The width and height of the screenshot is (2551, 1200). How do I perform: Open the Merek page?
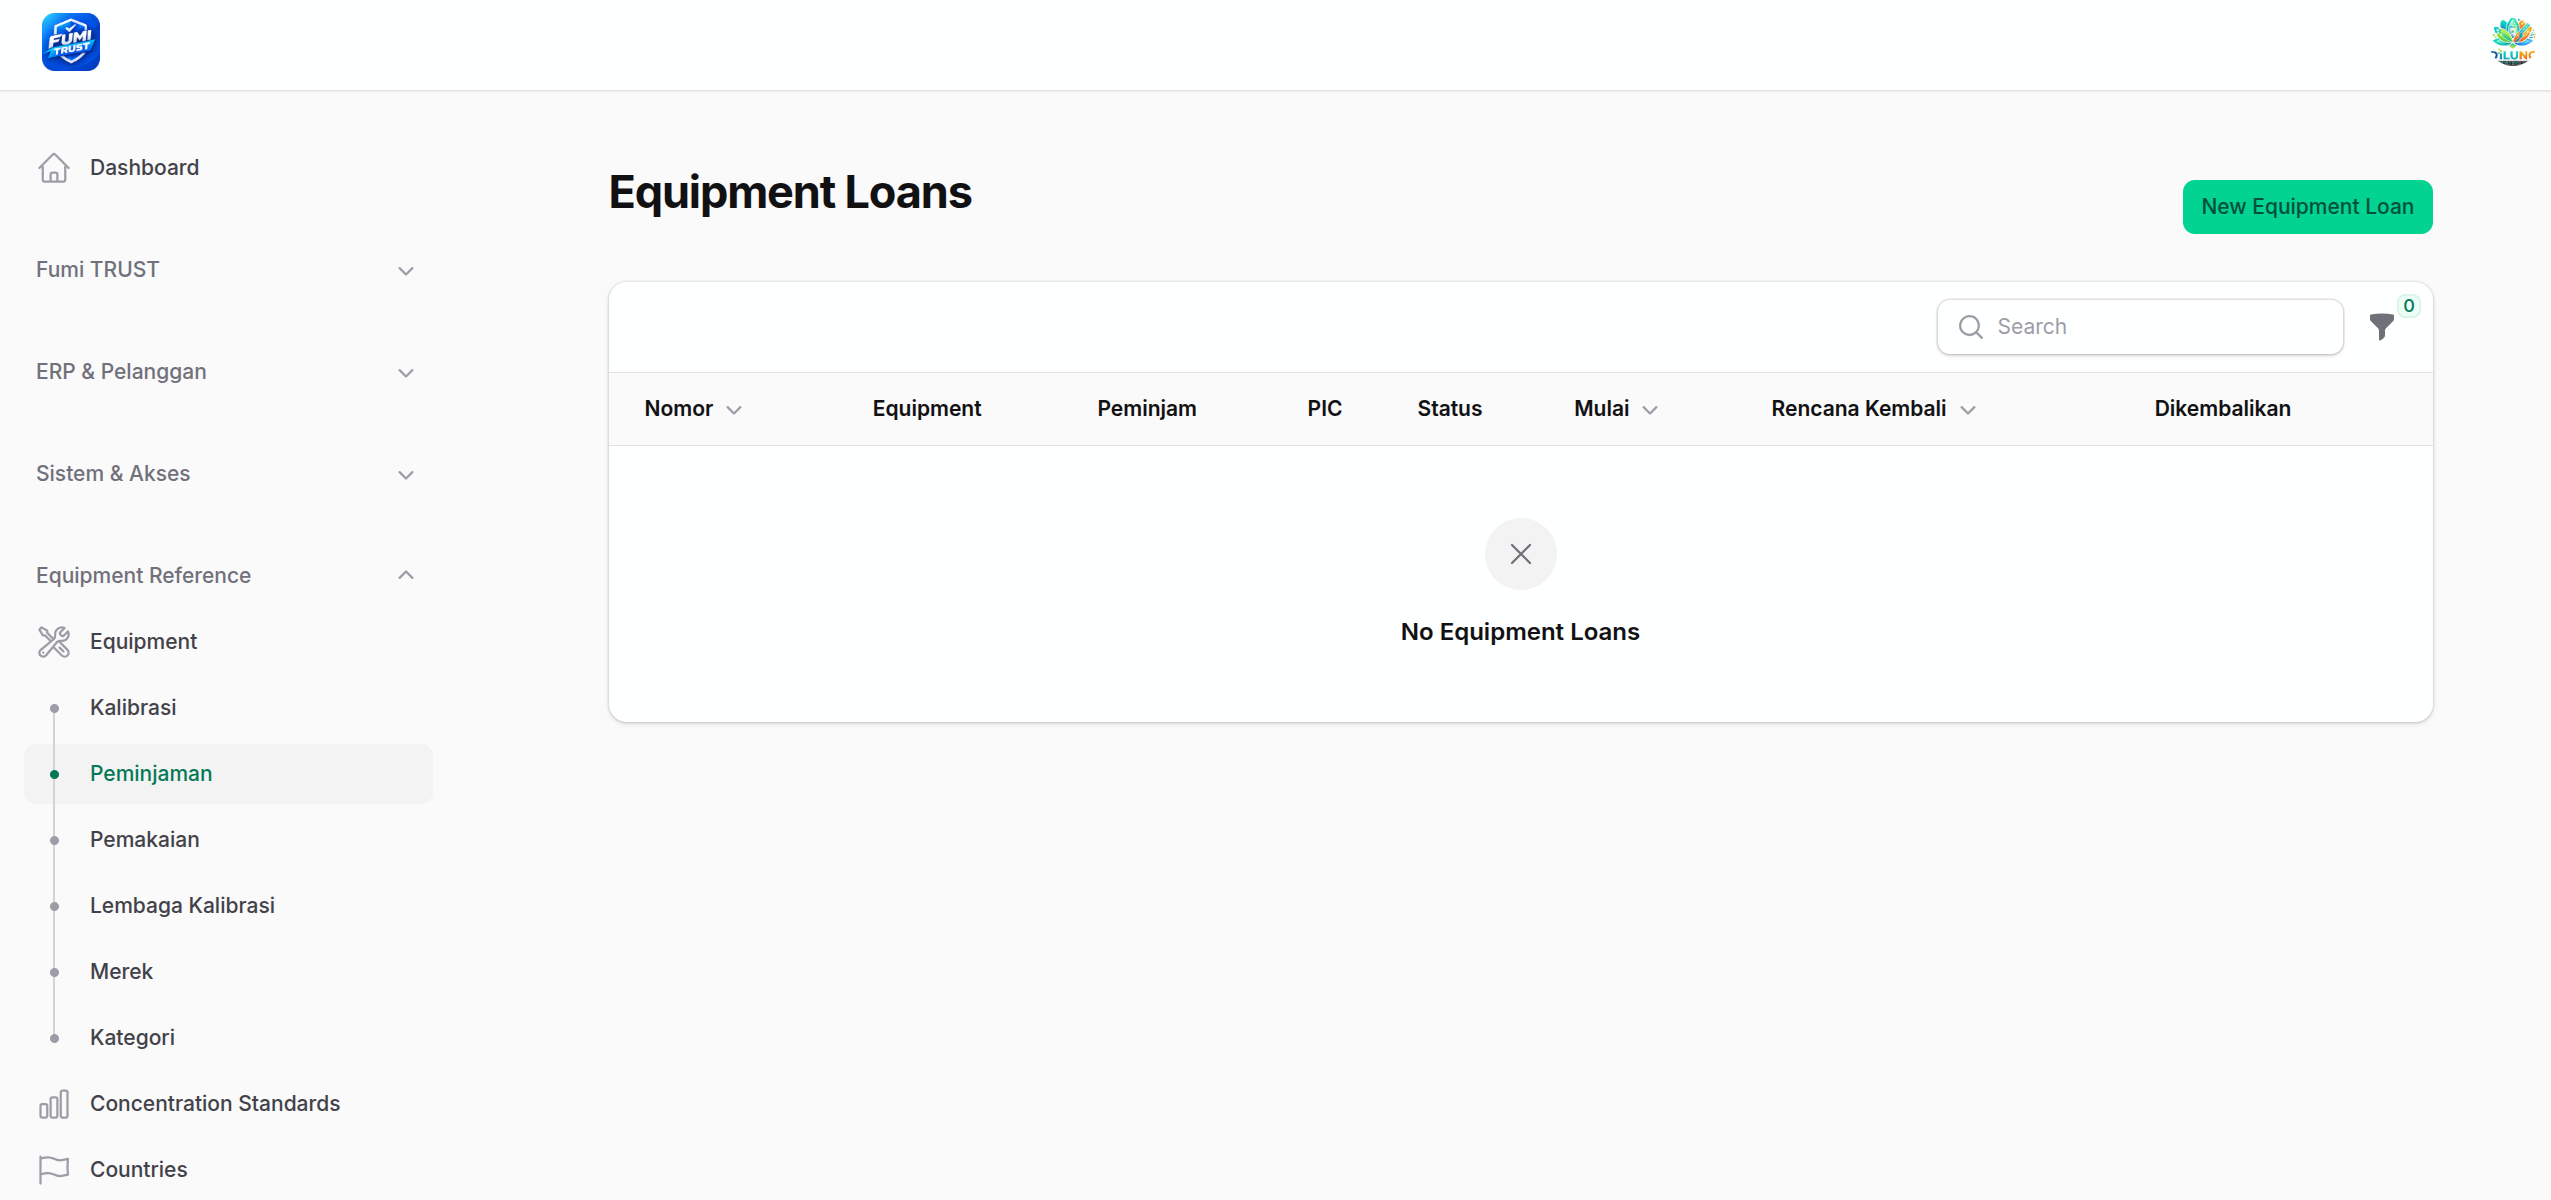pyautogui.click(x=228, y=972)
